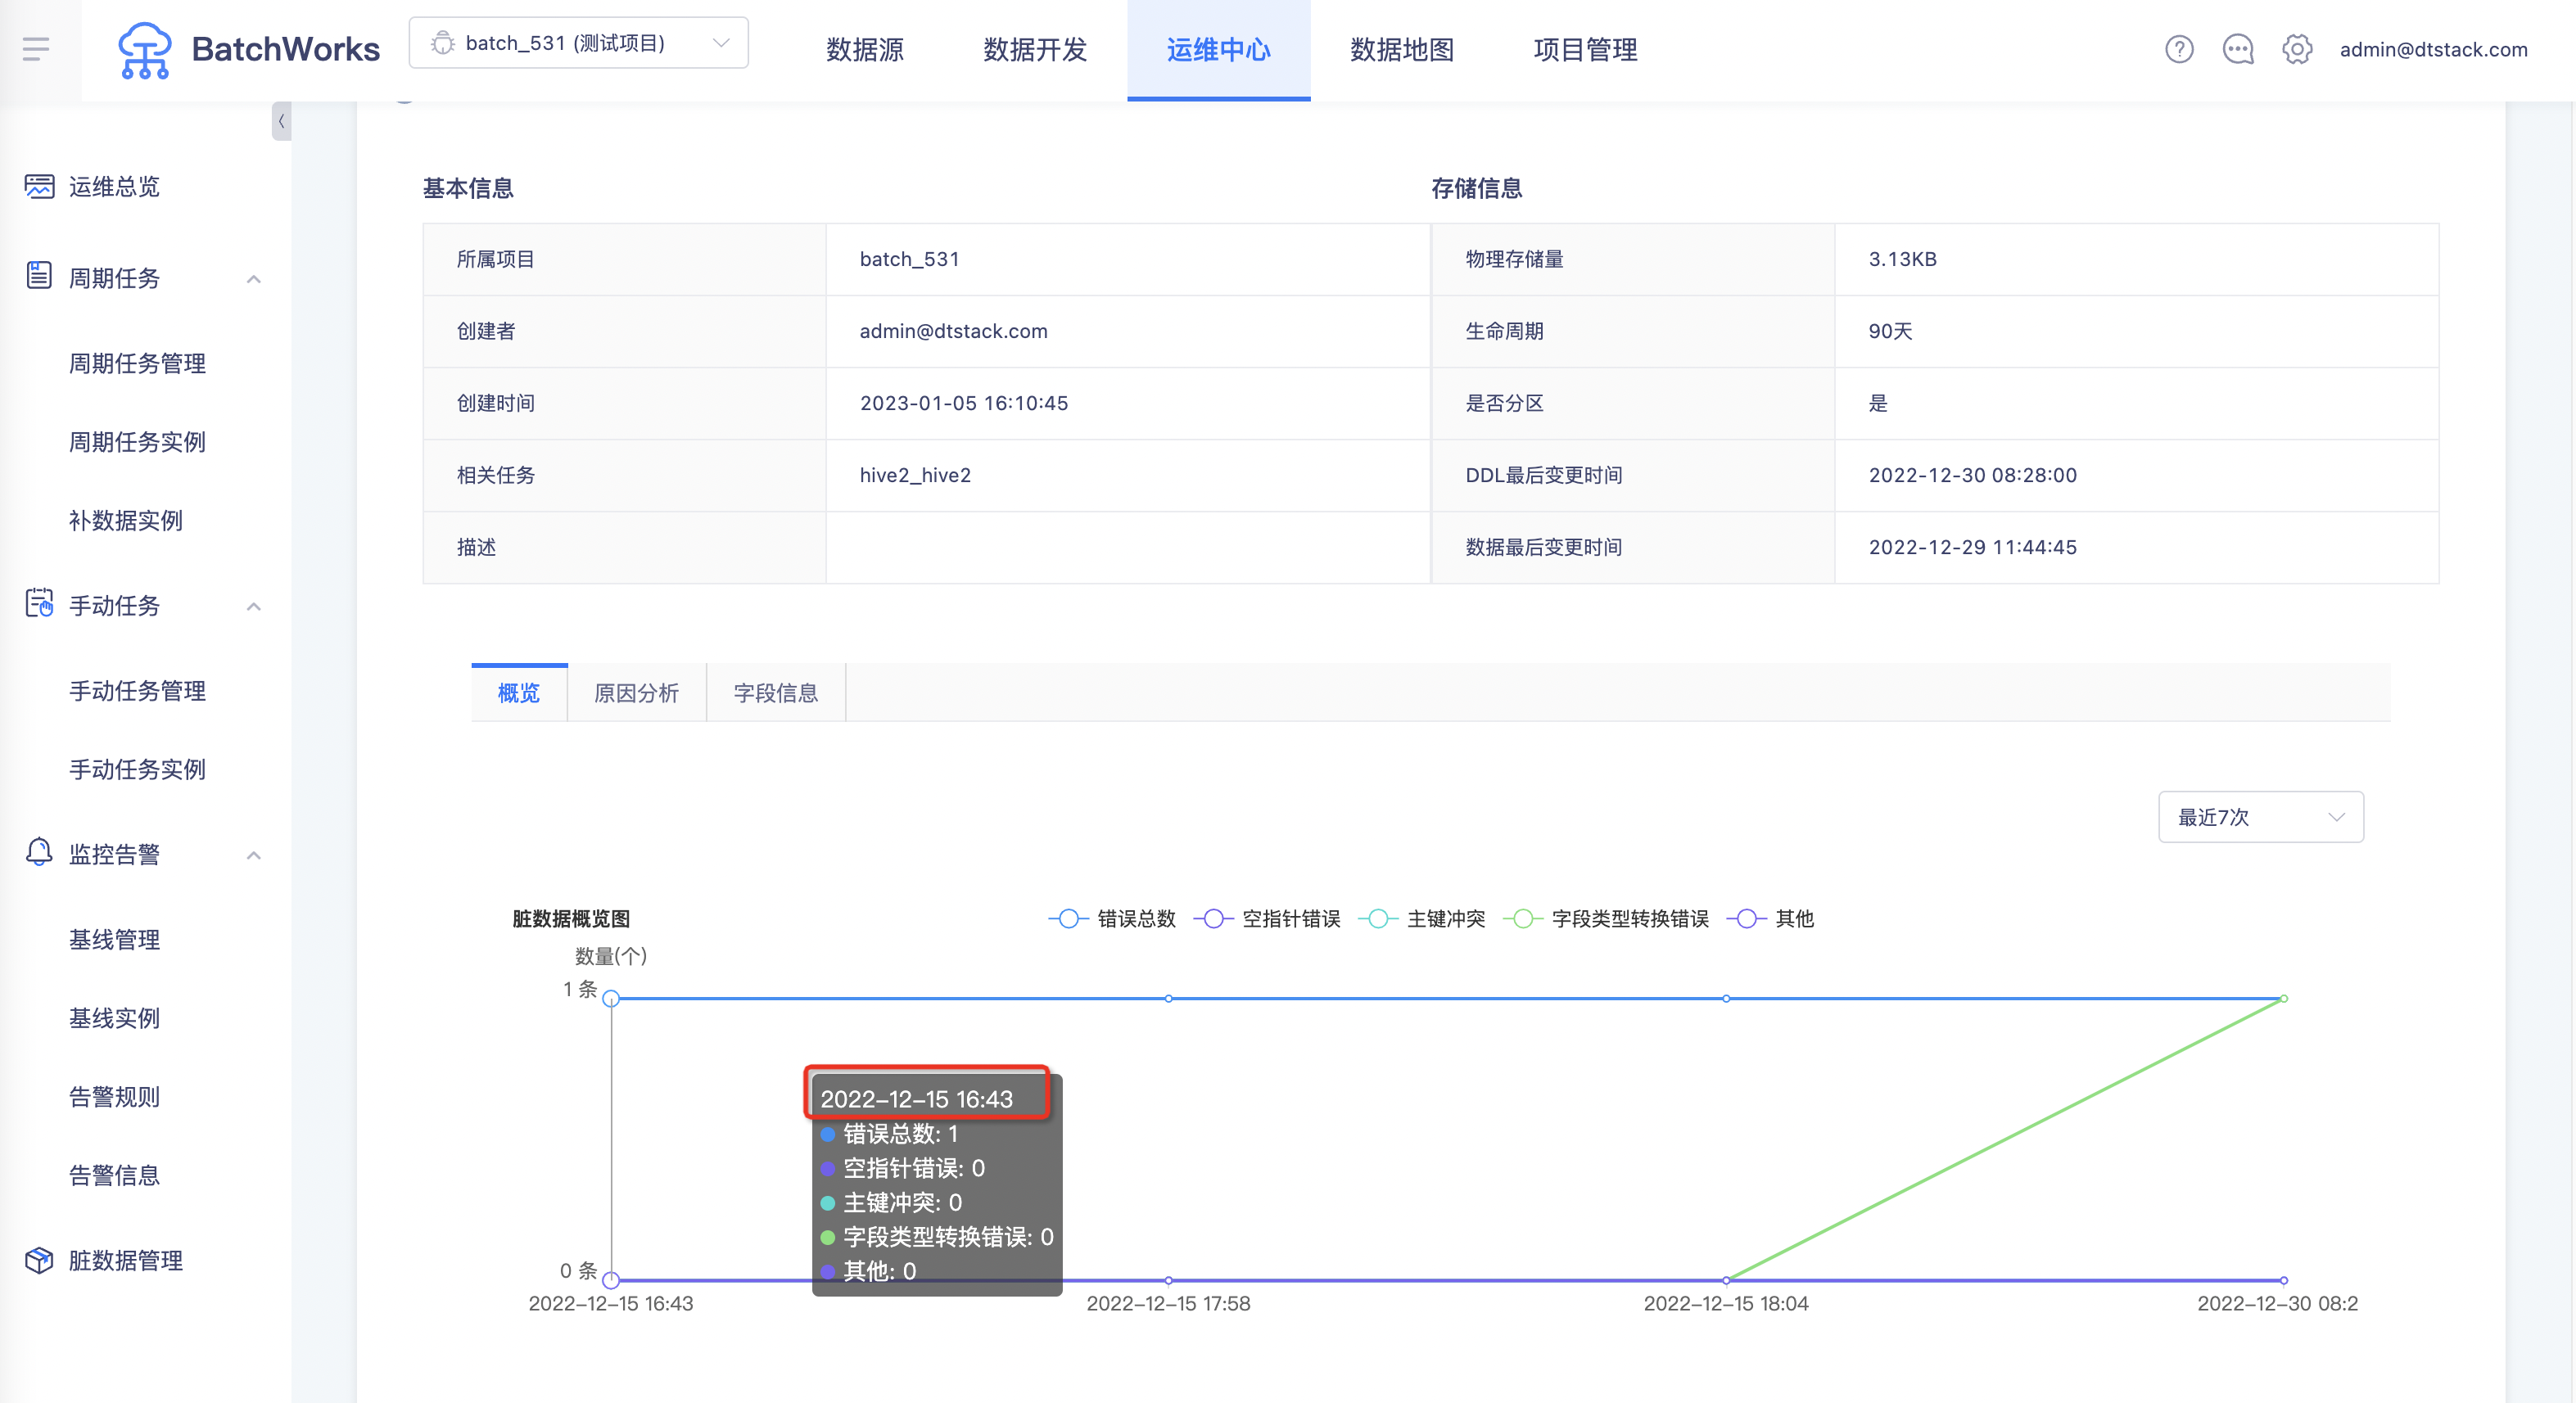Image resolution: width=2576 pixels, height=1403 pixels.
Task: Click the 90天 lifecycle value
Action: click(x=1890, y=331)
